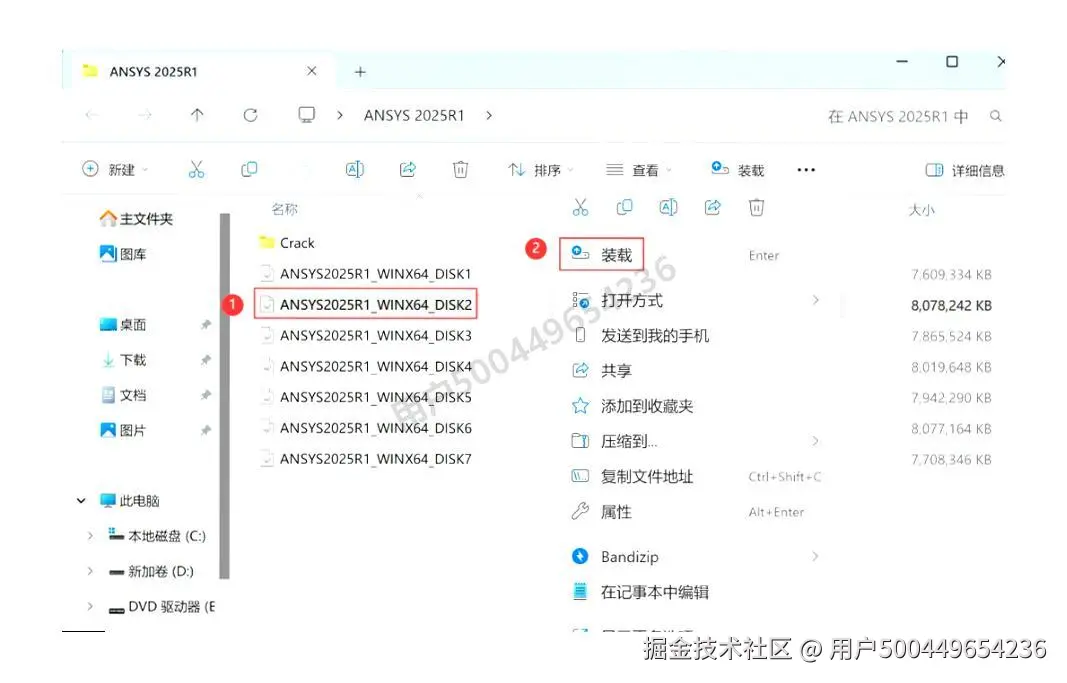
Task: Open the See more (...) toolbar icon
Action: (806, 170)
